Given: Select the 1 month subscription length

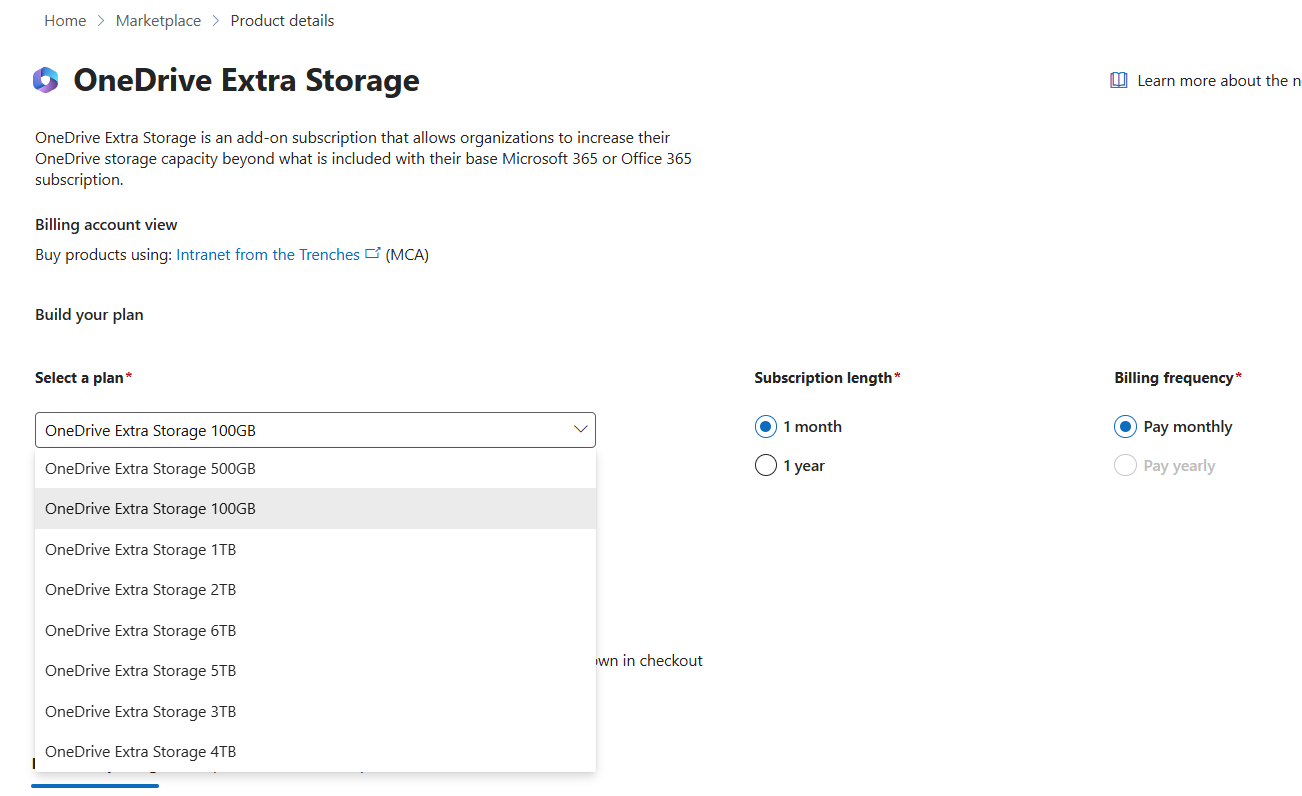Looking at the screenshot, I should click(x=766, y=427).
